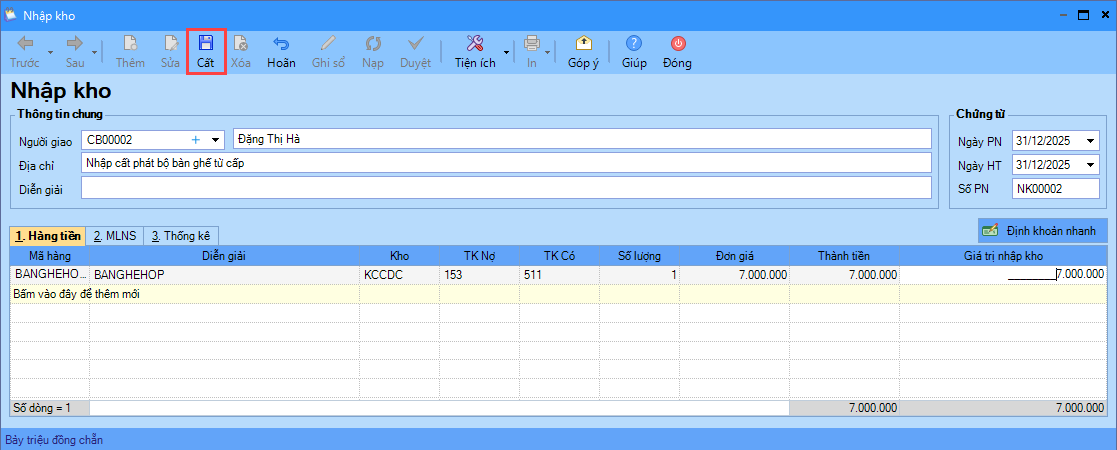Open the Ngày PN date dropdown
This screenshot has height=450, width=1117.
[x=1090, y=140]
